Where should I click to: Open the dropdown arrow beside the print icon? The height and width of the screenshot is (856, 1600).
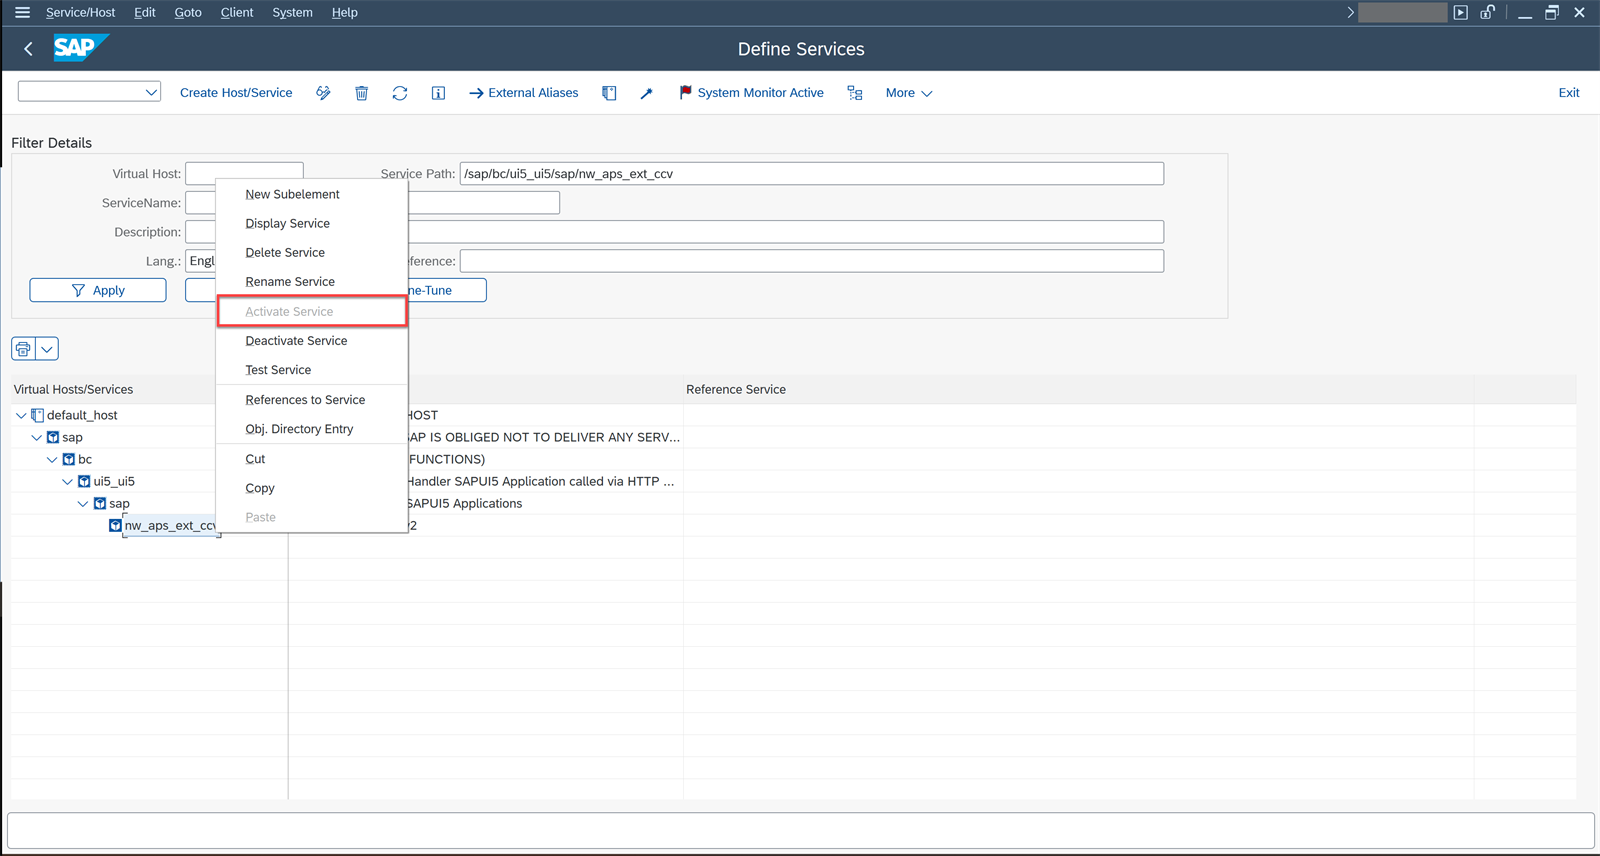coord(47,349)
